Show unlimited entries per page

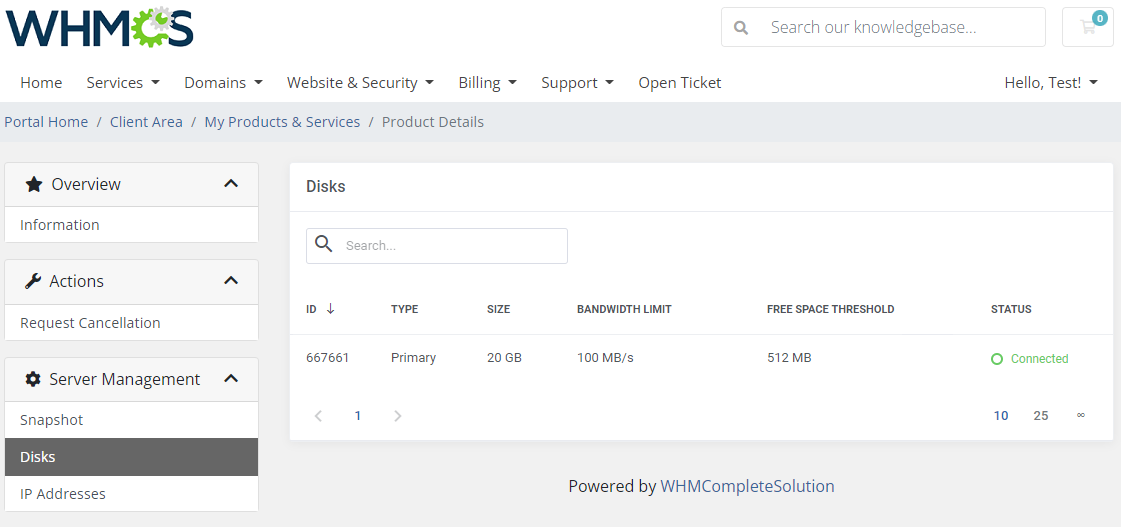(x=1081, y=415)
